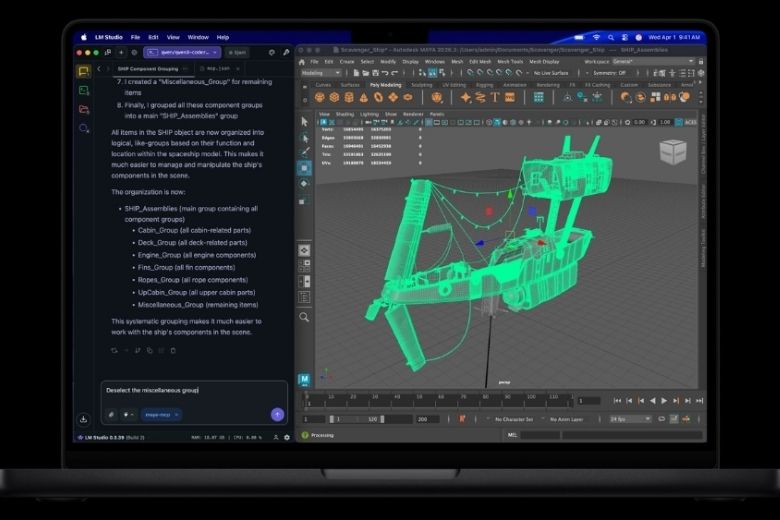780x520 pixels.
Task: Open the Chats icon in LM Studio sidebar
Action: click(84, 71)
